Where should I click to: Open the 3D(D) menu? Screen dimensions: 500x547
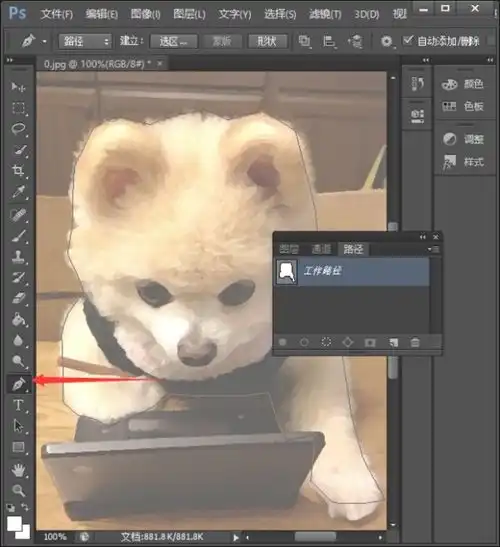pyautogui.click(x=367, y=14)
